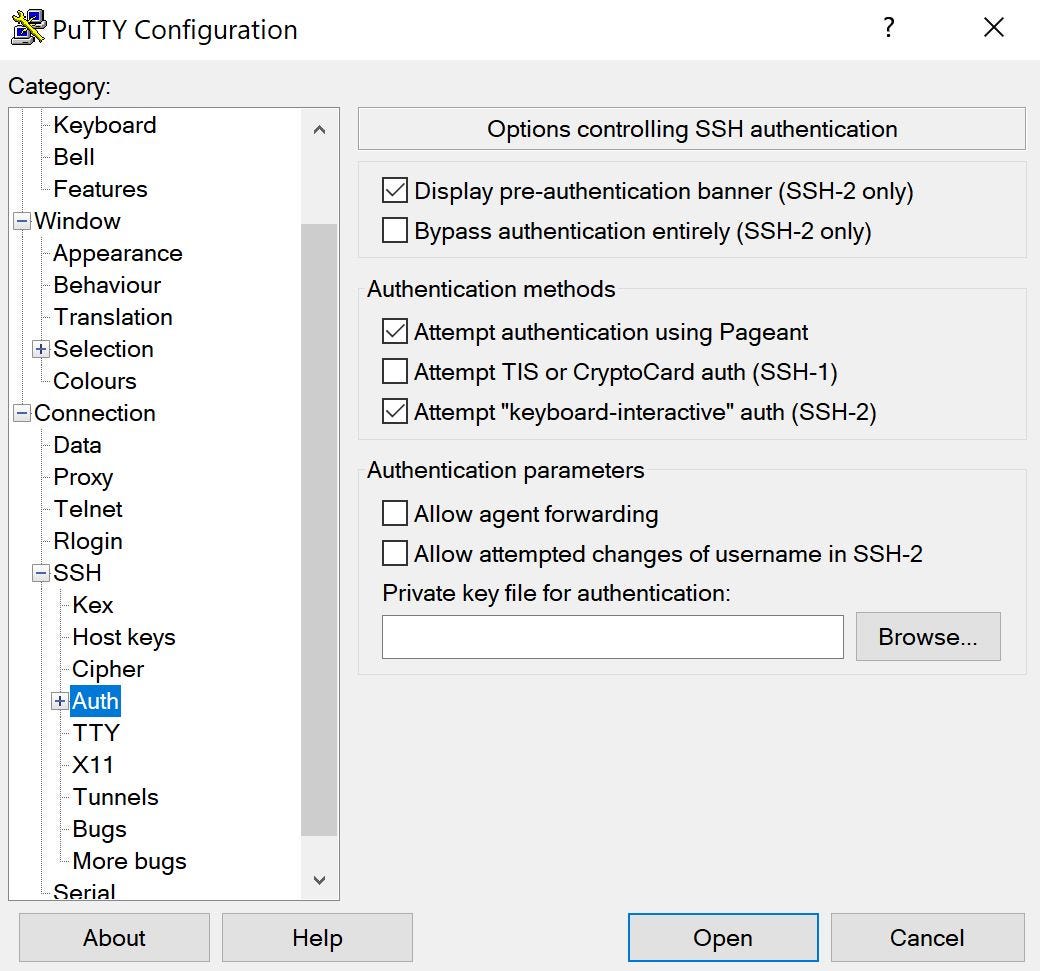This screenshot has height=971, width=1040.
Task: Click the Cancel button
Action: (x=927, y=938)
